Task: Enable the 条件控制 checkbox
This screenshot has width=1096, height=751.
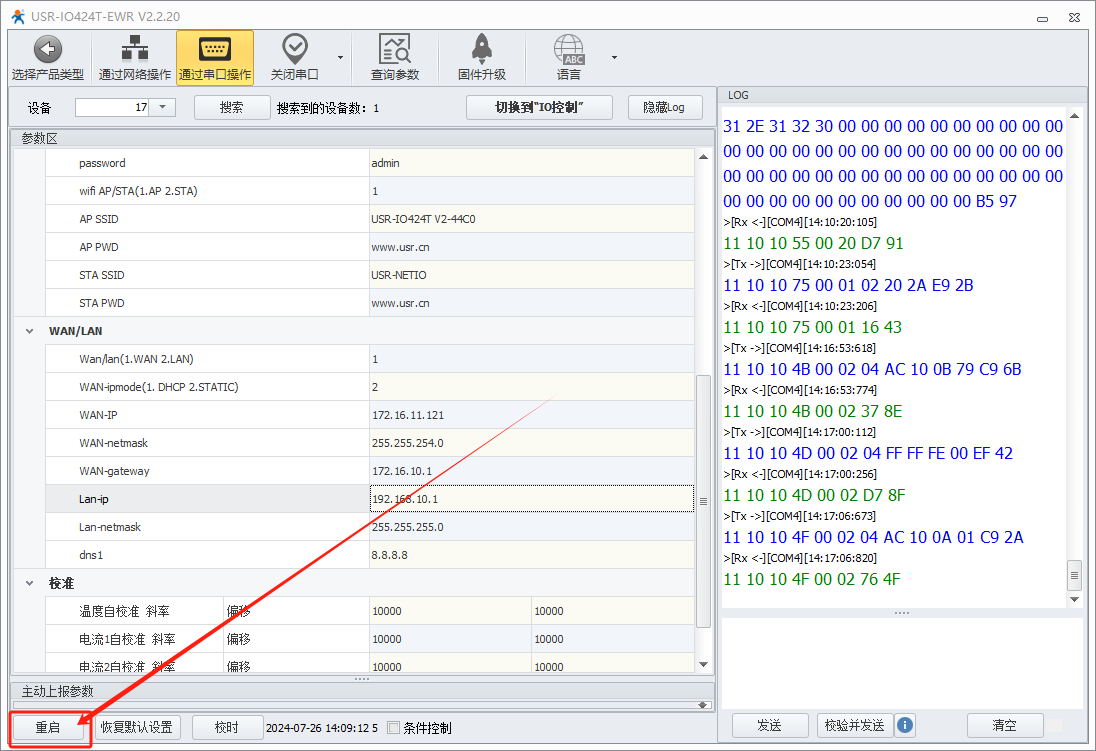Action: (394, 728)
